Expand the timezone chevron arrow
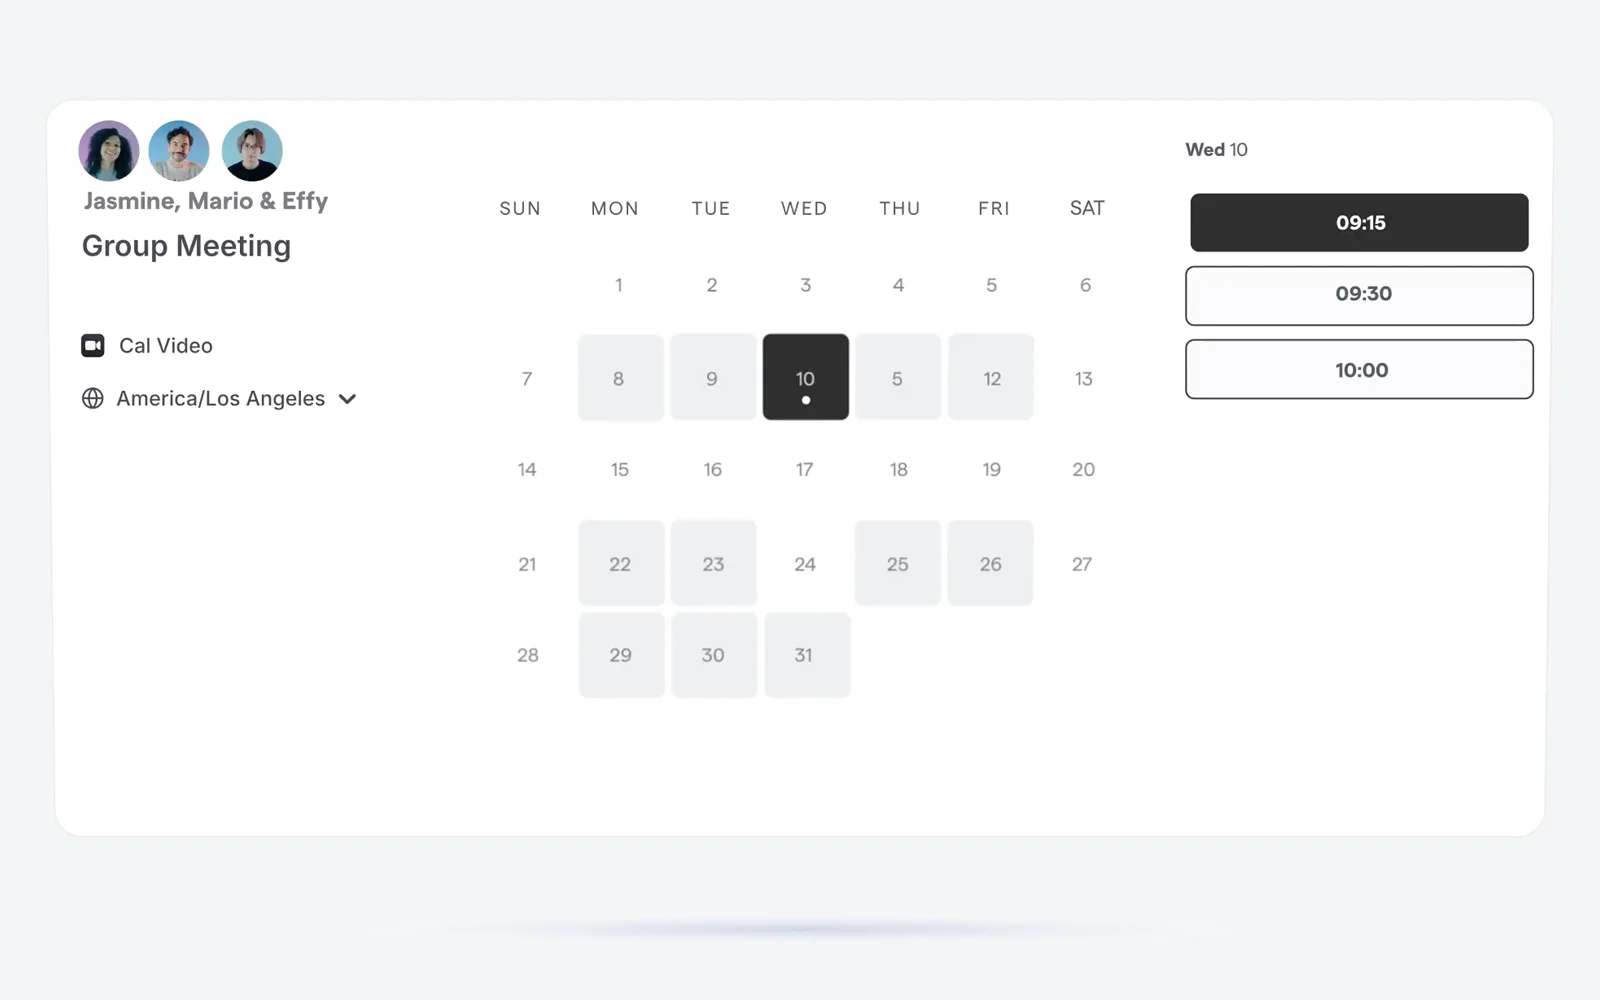The width and height of the screenshot is (1600, 1000). pyautogui.click(x=347, y=399)
